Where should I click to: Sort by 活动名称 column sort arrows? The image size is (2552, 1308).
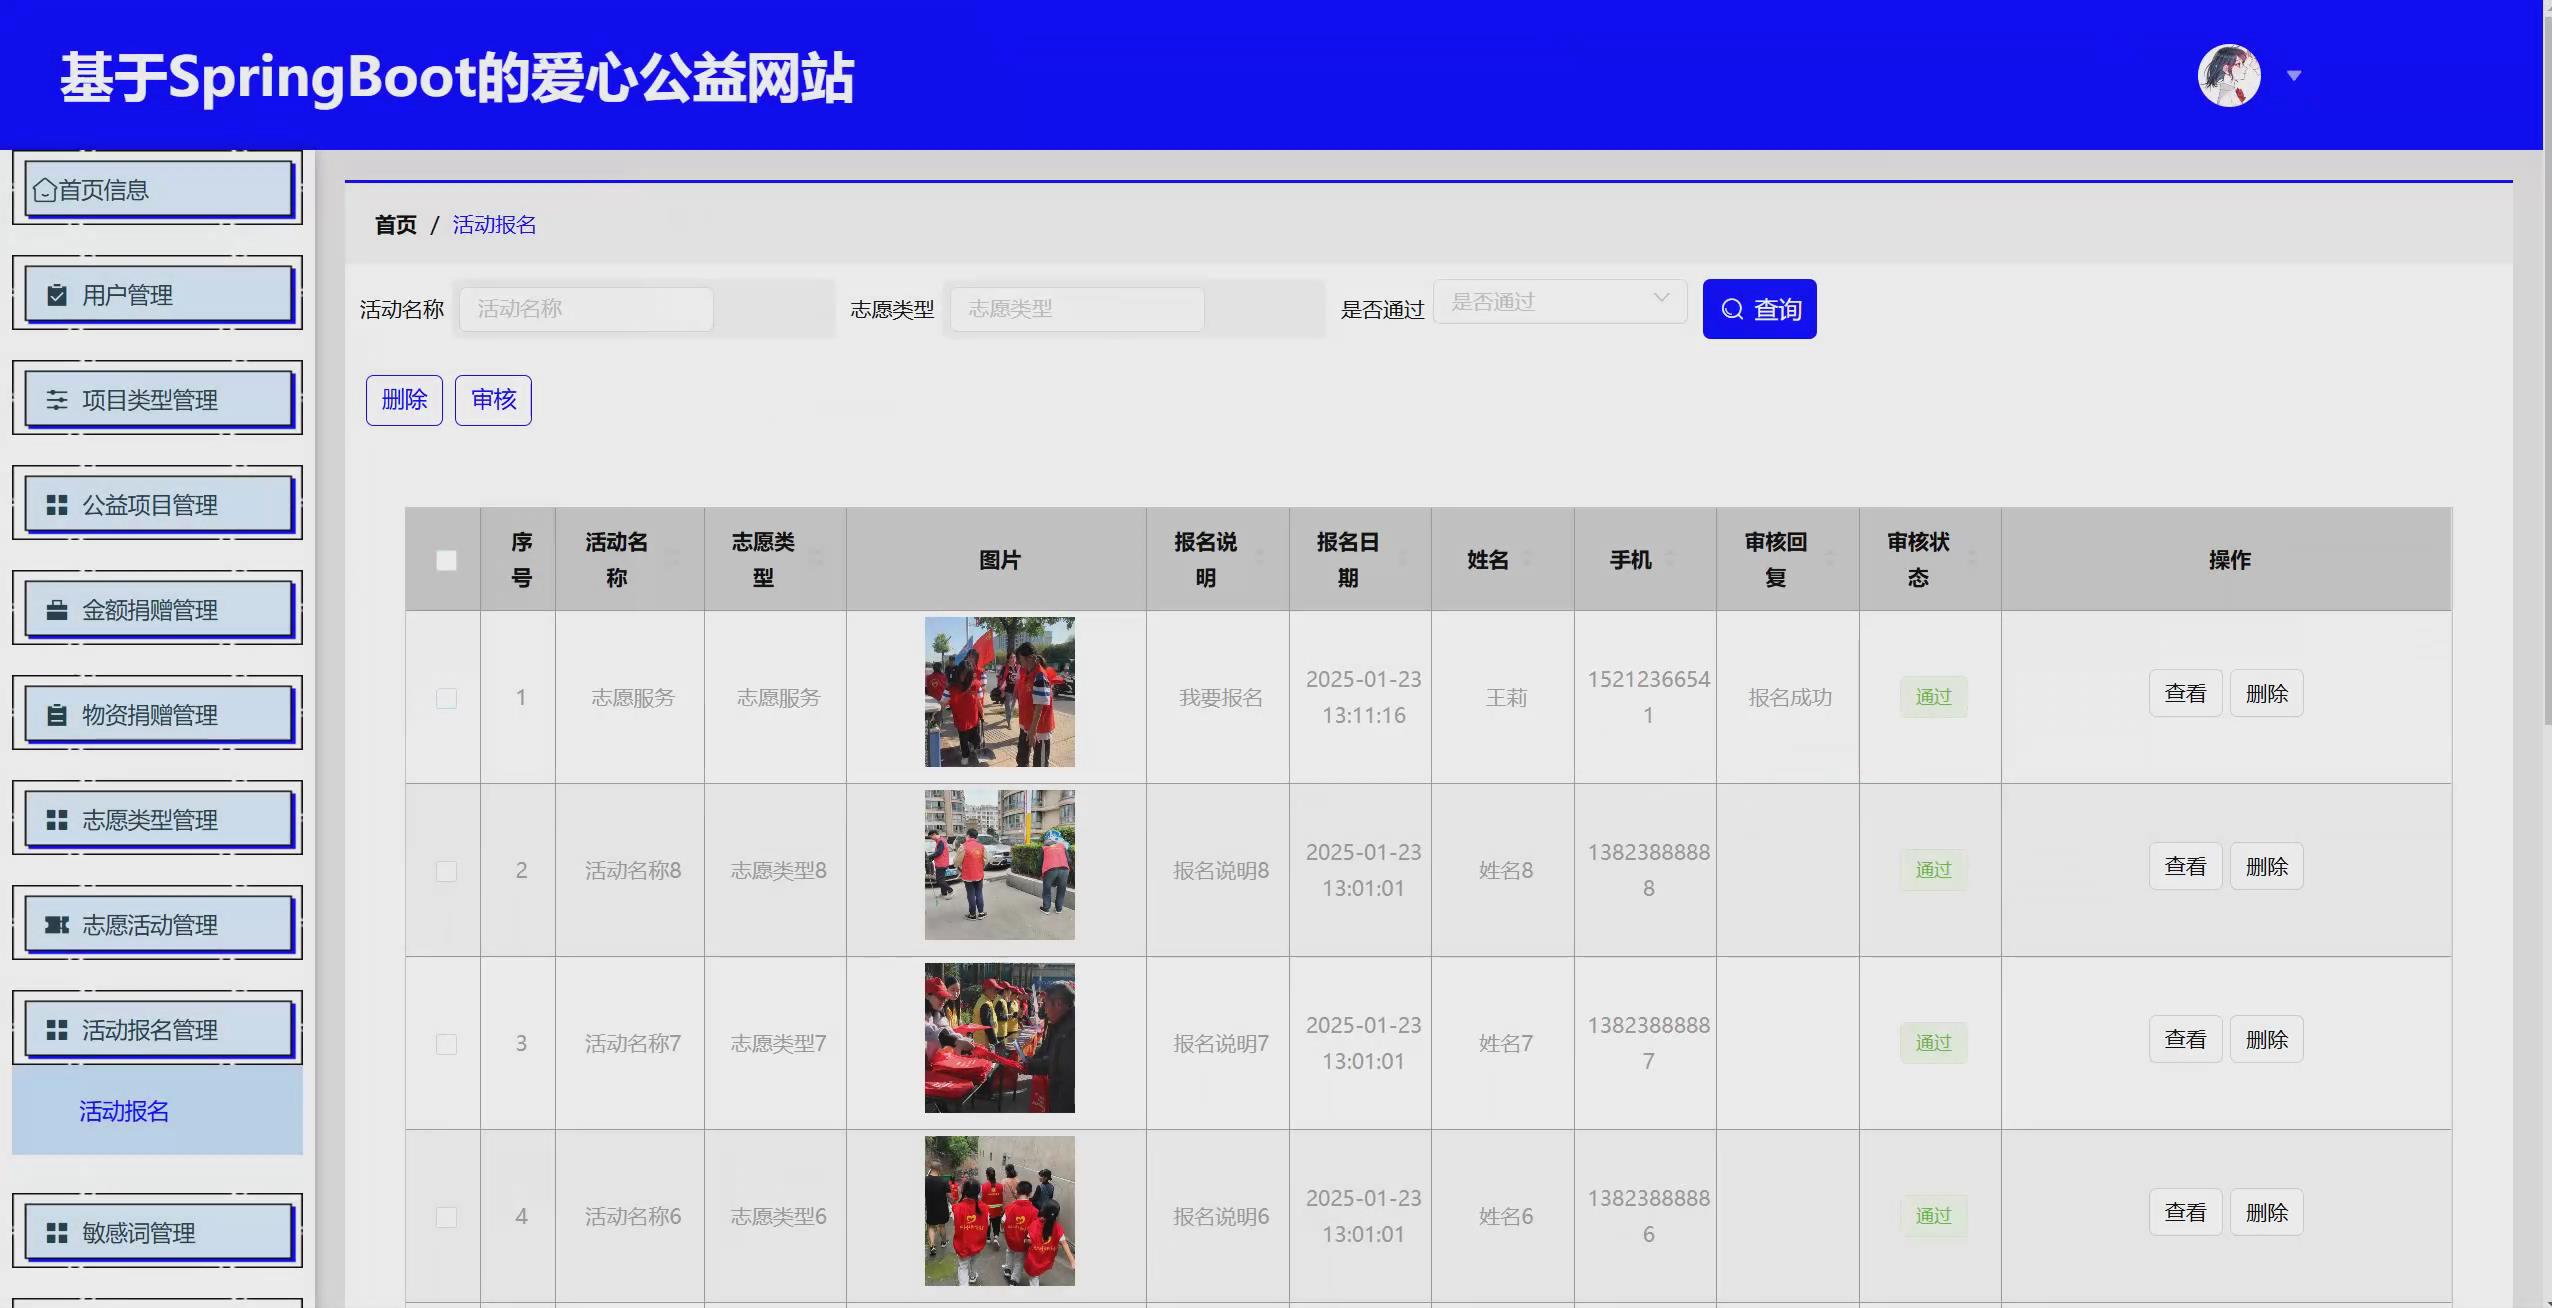pyautogui.click(x=673, y=559)
